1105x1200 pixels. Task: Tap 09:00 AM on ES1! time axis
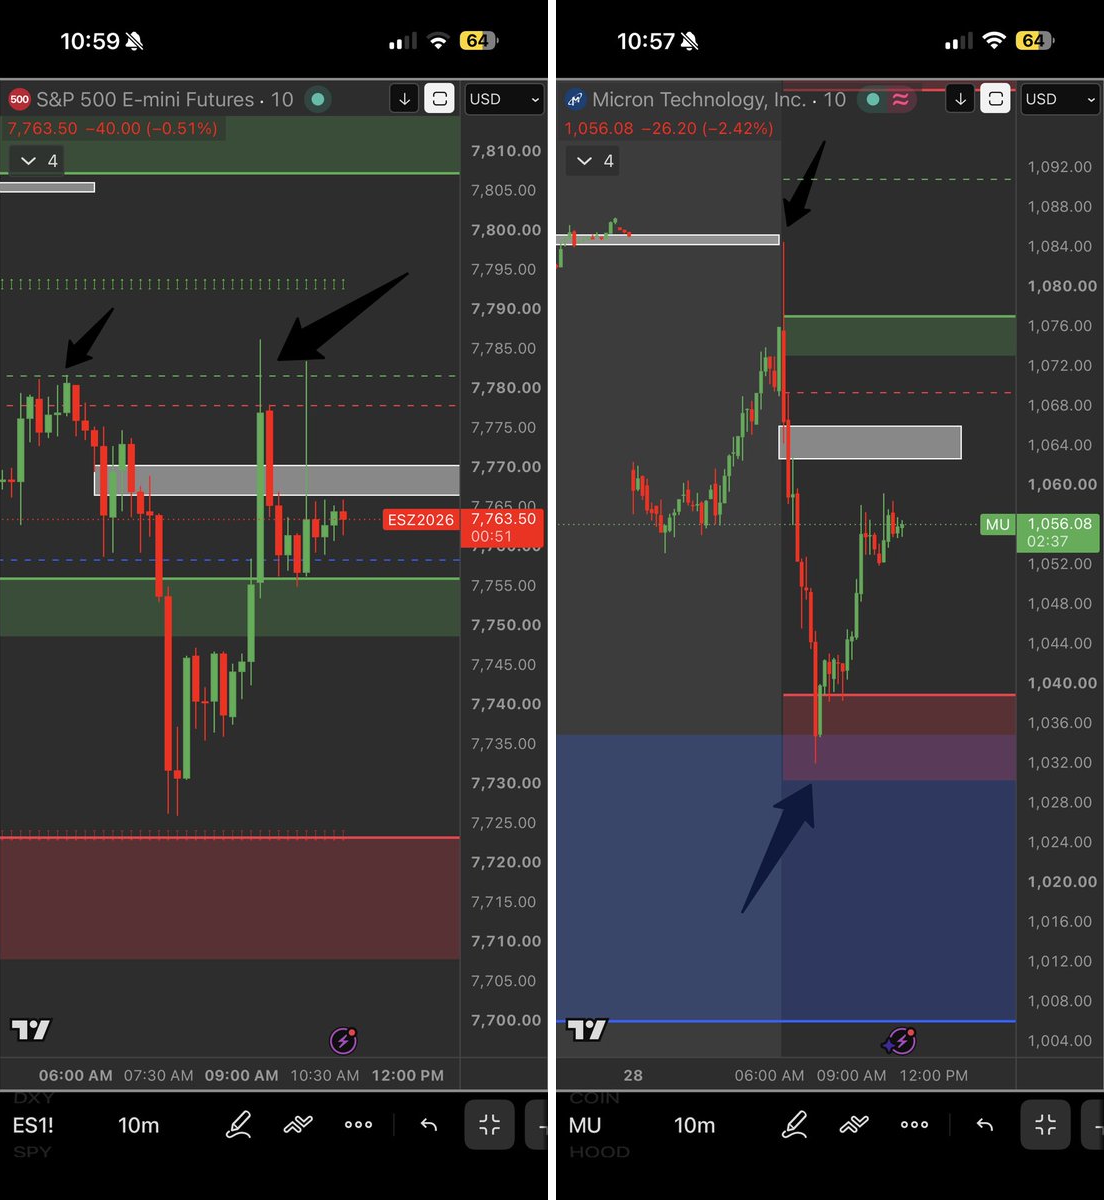(242, 1076)
